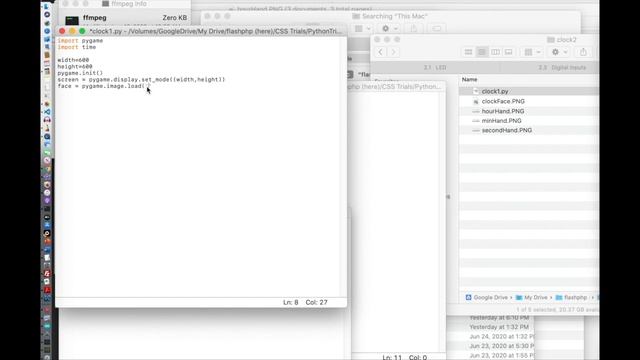Zoom the clock1.py editor window with green button

pyautogui.click(x=82, y=31)
